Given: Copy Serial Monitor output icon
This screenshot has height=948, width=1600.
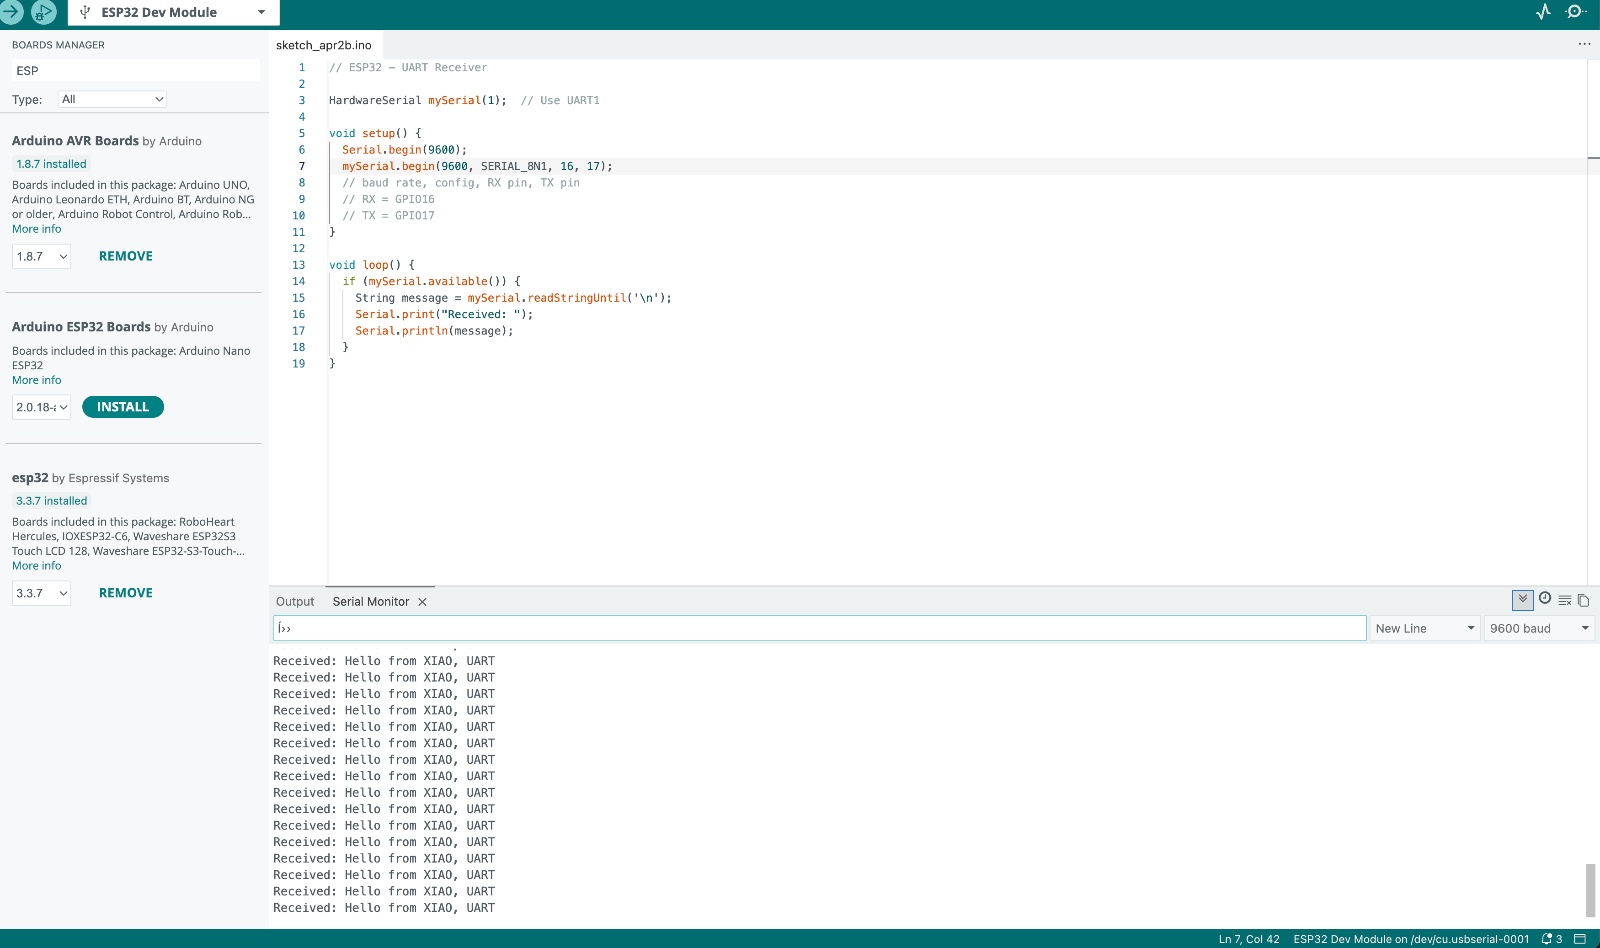Looking at the screenshot, I should tap(1583, 601).
